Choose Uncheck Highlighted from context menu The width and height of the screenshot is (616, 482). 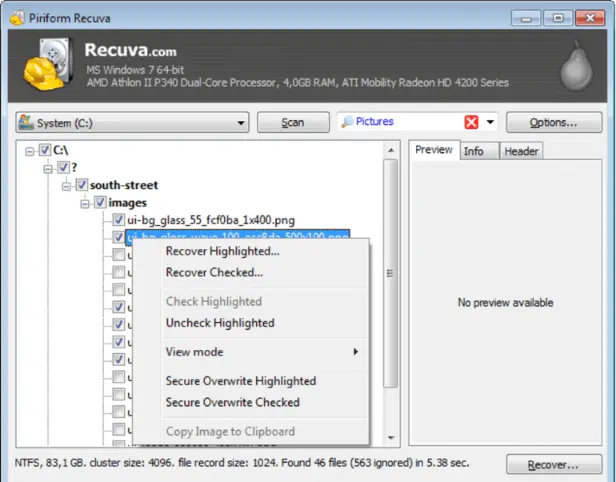click(251, 323)
